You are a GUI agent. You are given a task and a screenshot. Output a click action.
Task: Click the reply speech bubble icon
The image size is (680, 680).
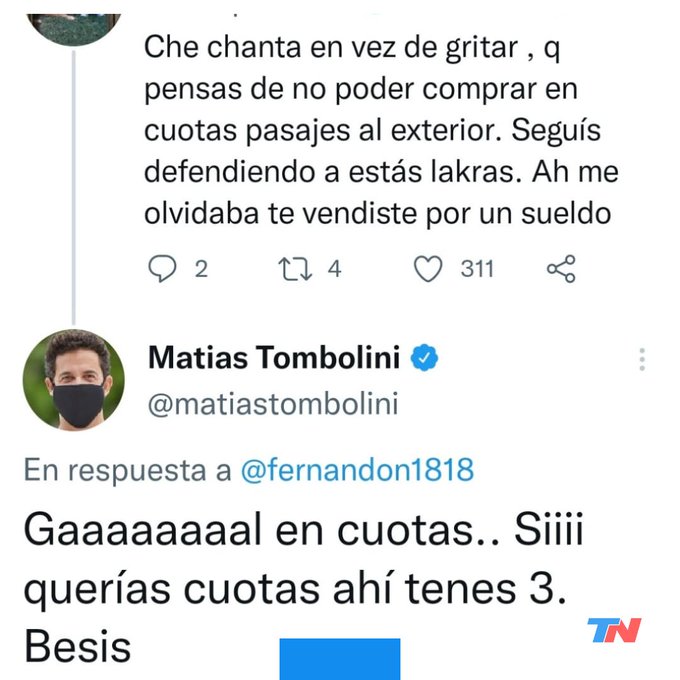(x=162, y=269)
